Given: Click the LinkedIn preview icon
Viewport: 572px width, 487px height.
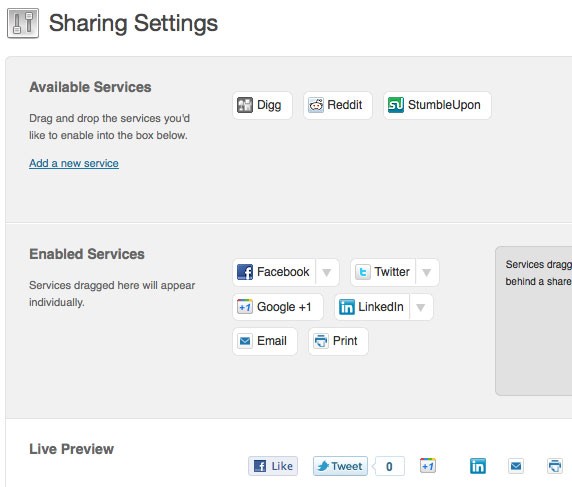Looking at the screenshot, I should pos(478,466).
